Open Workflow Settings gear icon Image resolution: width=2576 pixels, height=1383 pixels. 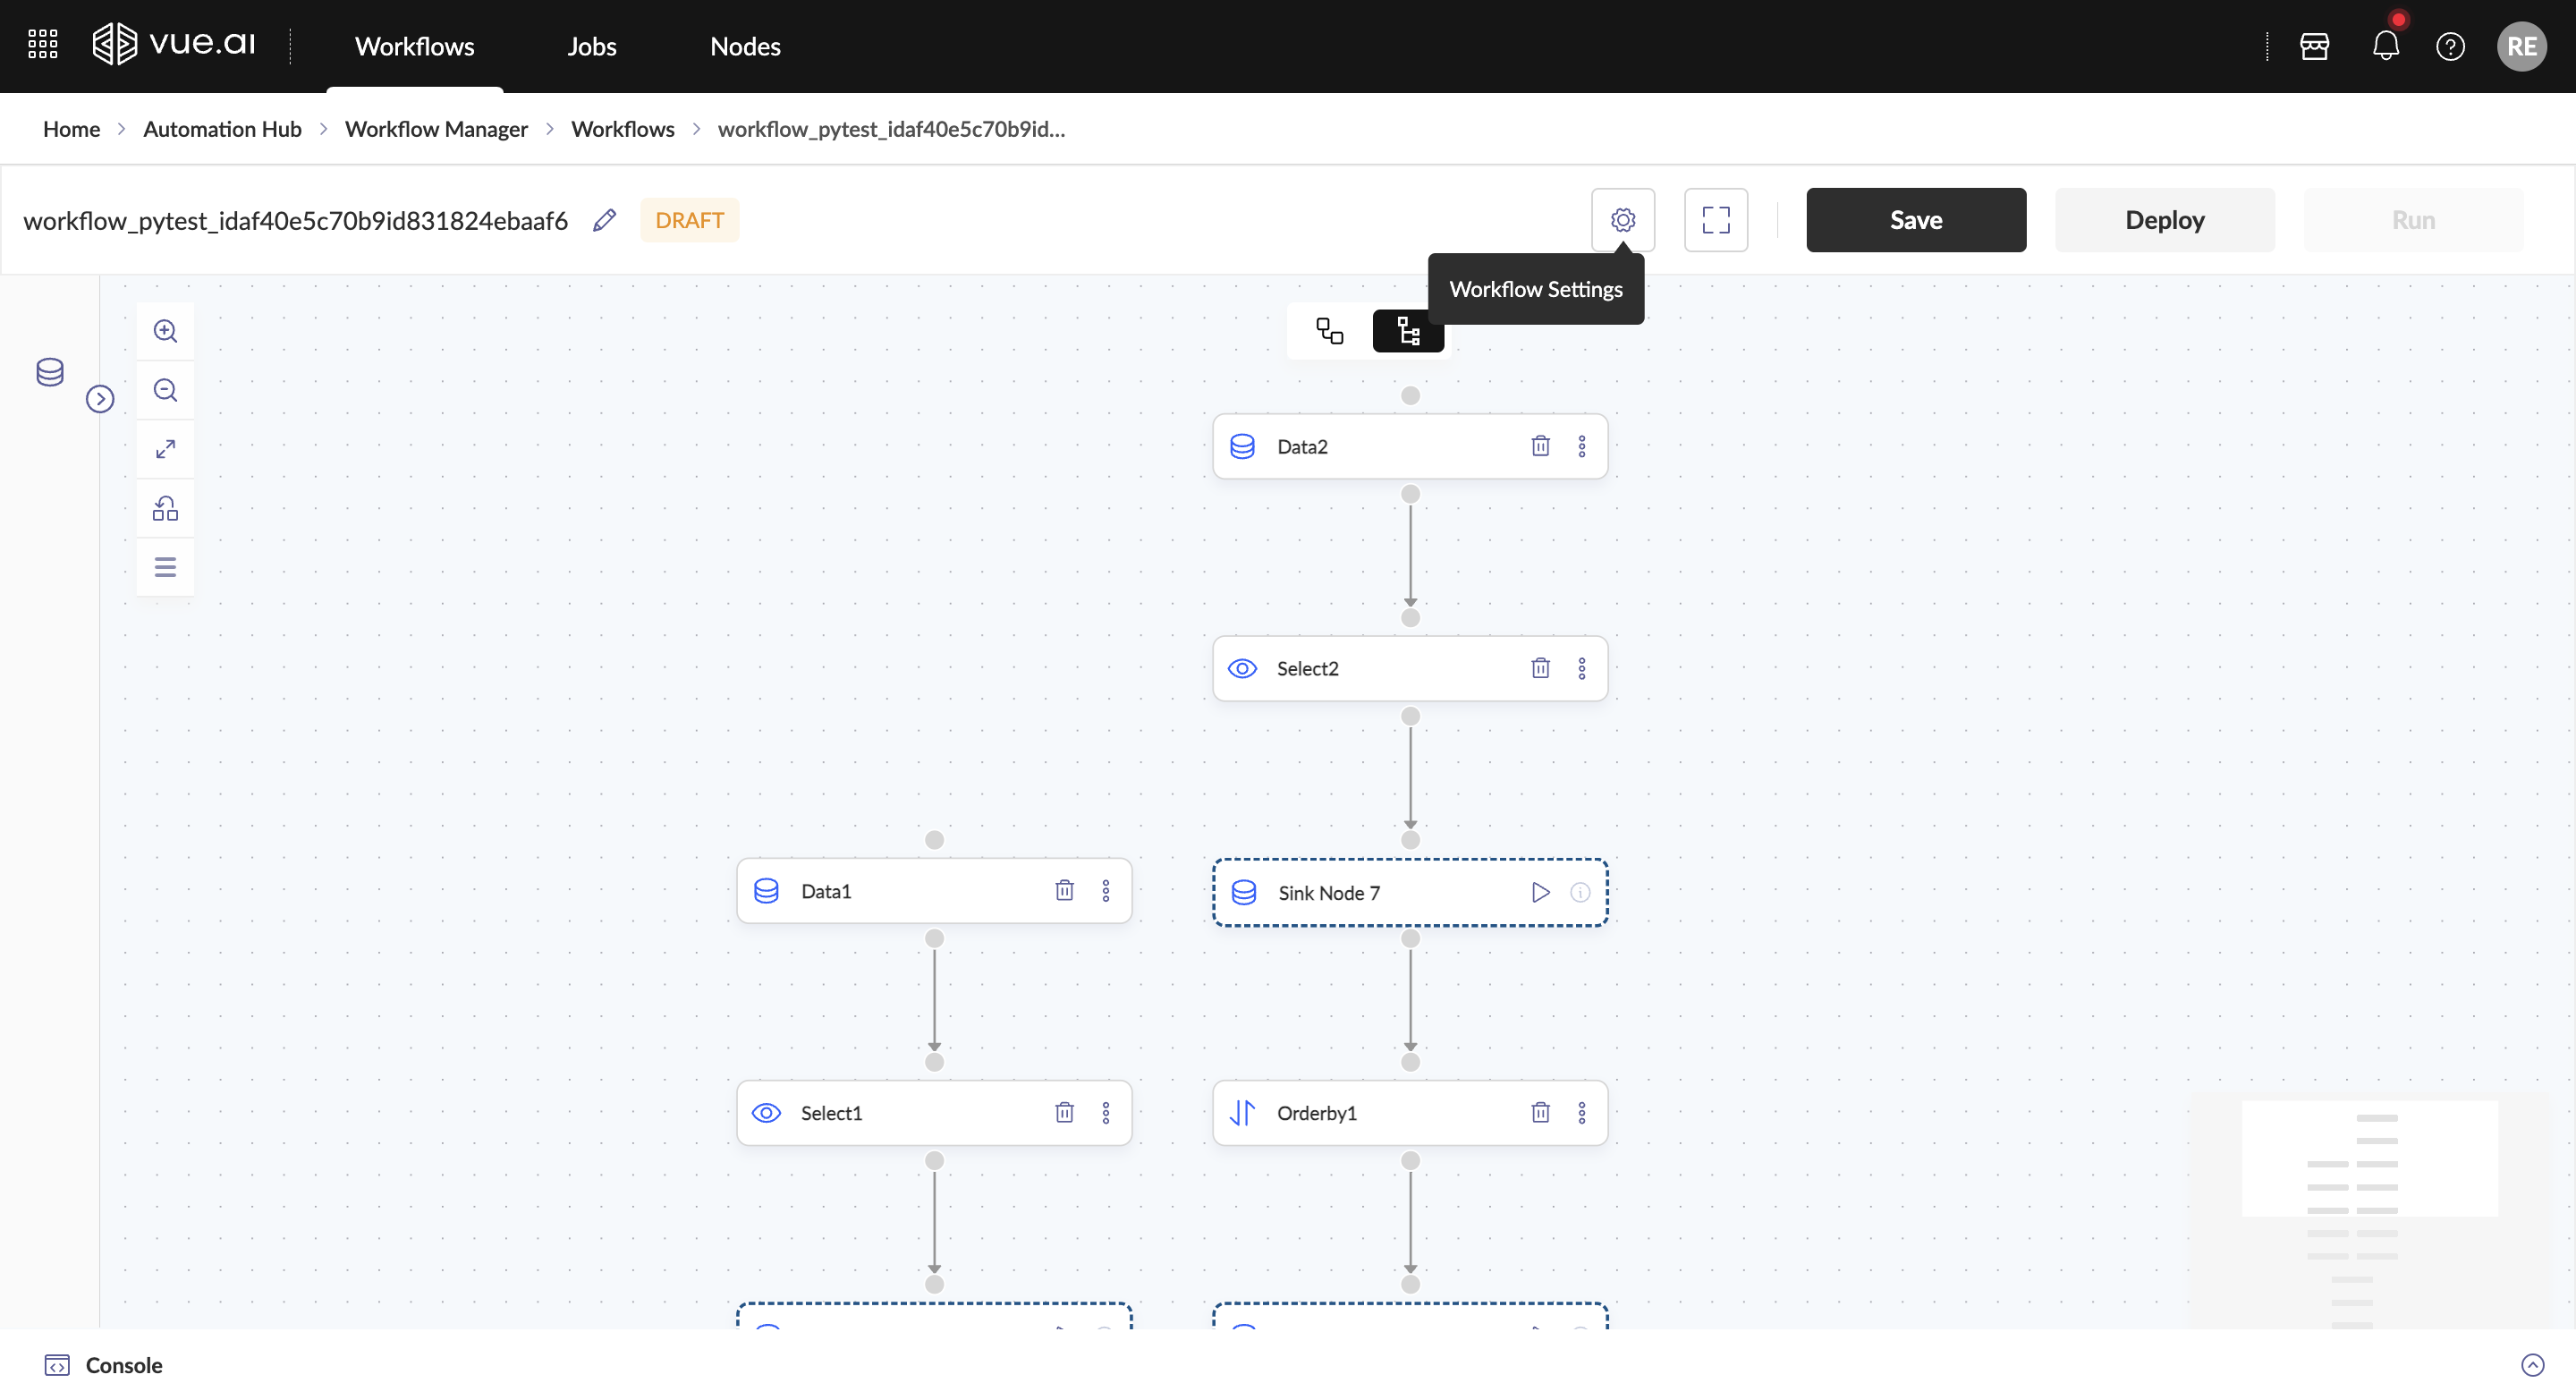[1622, 220]
